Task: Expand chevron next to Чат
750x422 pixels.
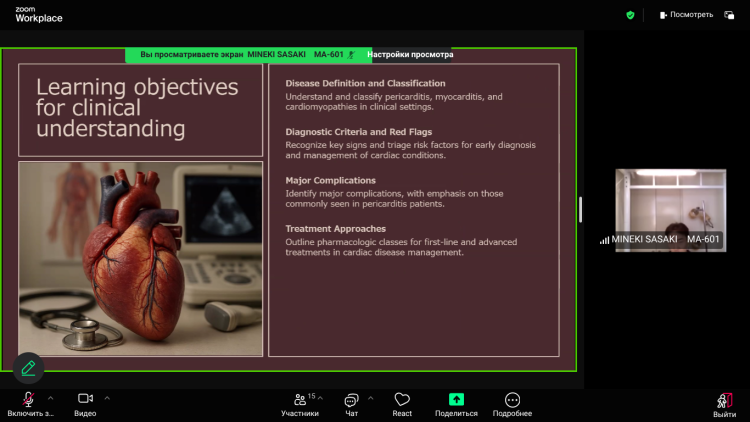Action: pyautogui.click(x=371, y=397)
